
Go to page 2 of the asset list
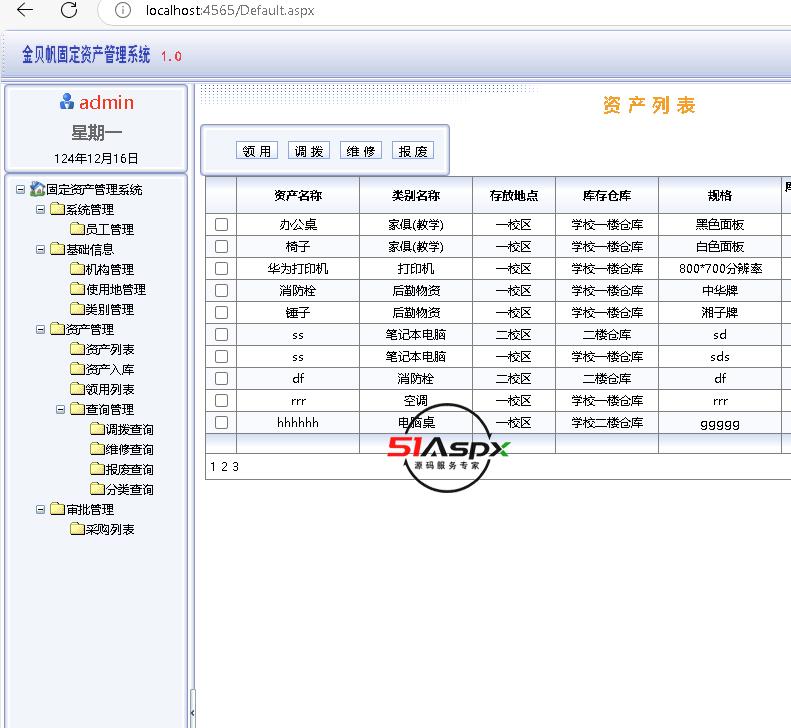point(224,466)
